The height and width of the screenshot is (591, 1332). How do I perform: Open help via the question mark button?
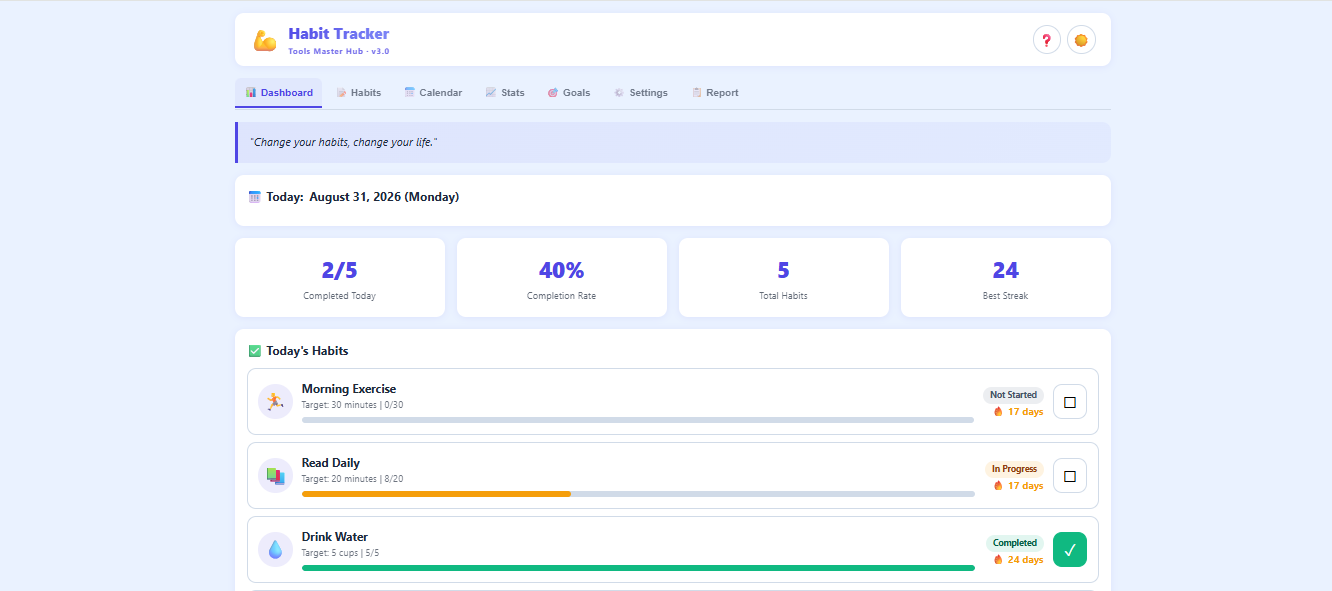coord(1047,40)
